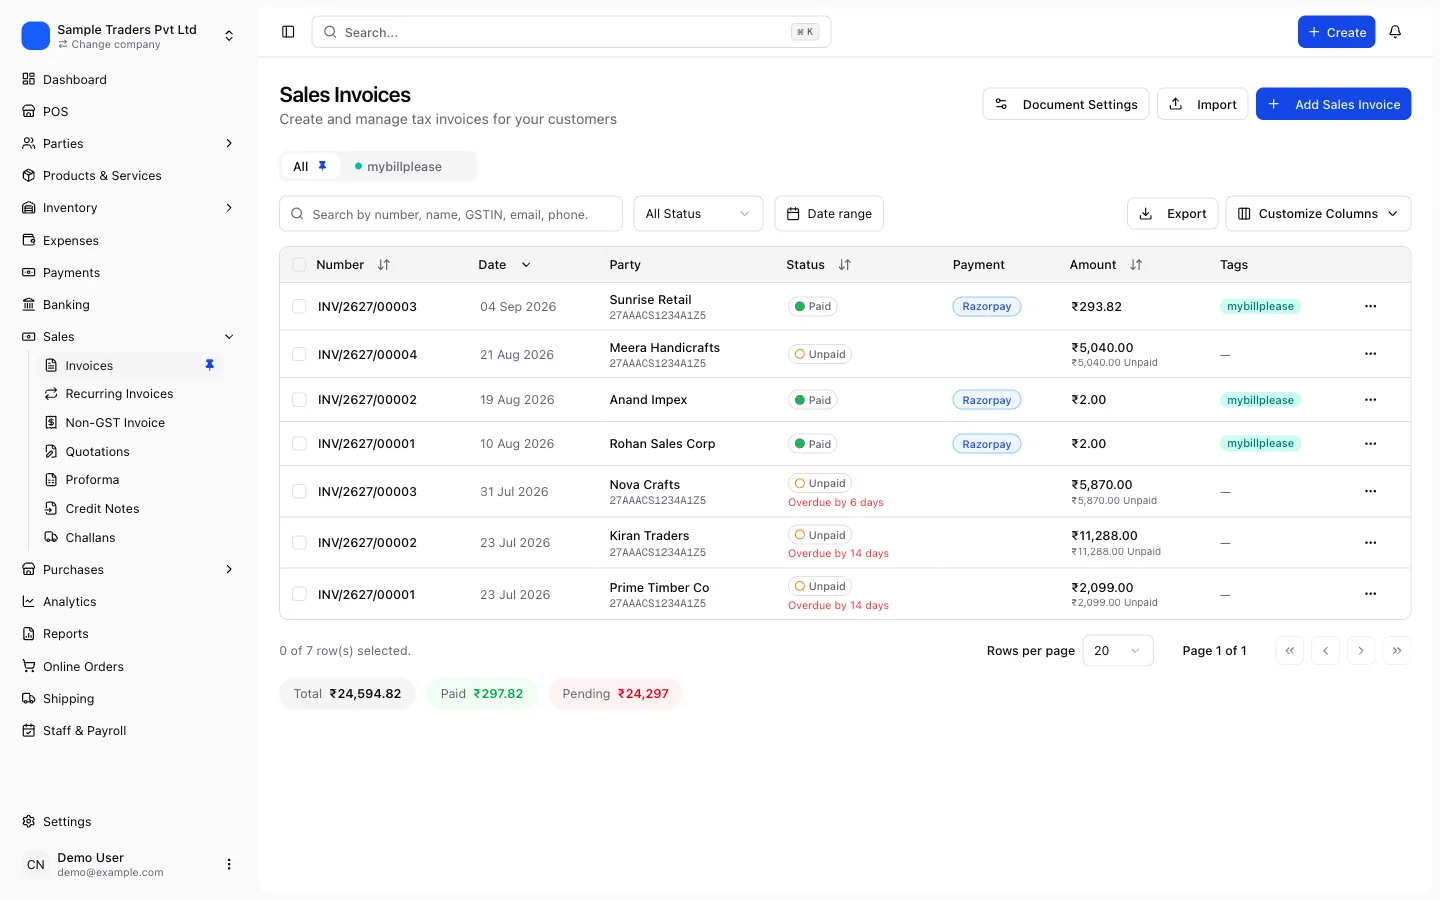Check the Anand Impex invoice row
Screen dimensions: 1440x900
pos(299,400)
